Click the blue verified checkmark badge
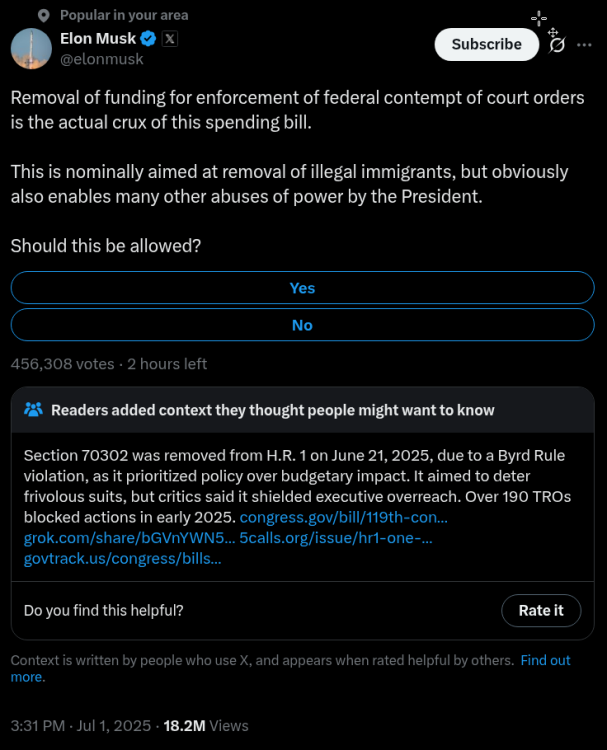 point(148,38)
